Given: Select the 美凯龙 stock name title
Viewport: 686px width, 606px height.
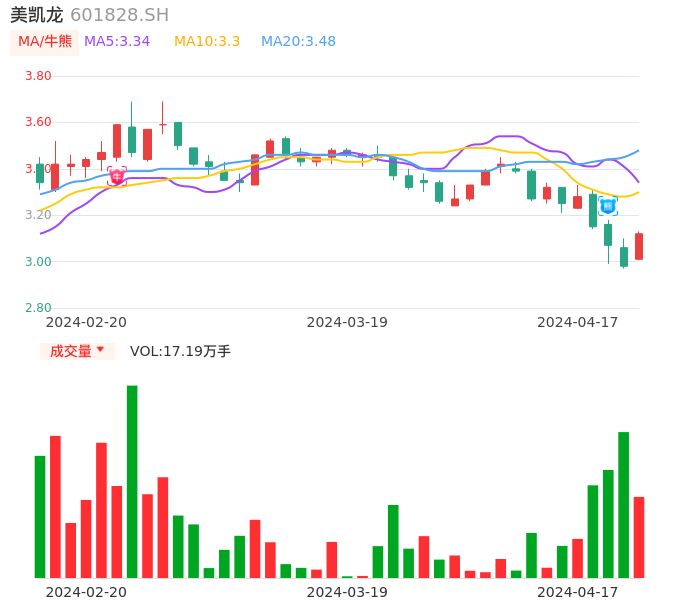Looking at the screenshot, I should point(36,15).
